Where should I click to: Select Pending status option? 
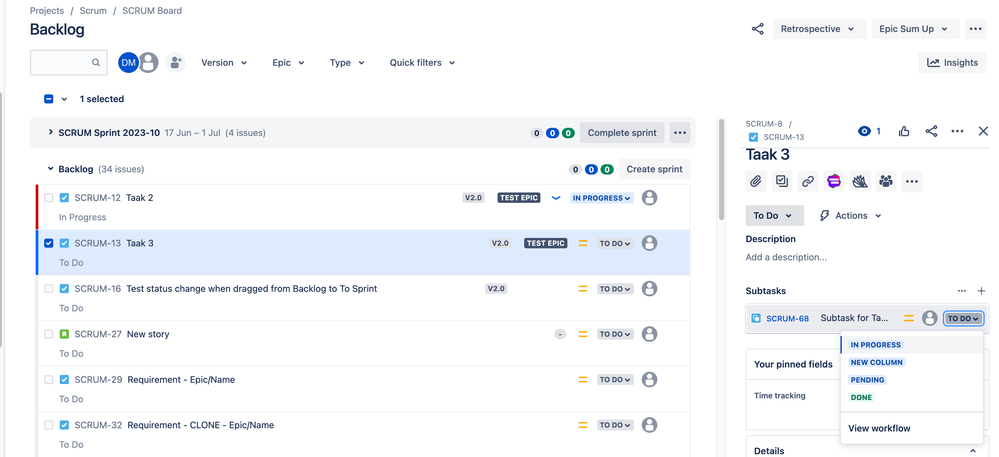click(x=868, y=380)
